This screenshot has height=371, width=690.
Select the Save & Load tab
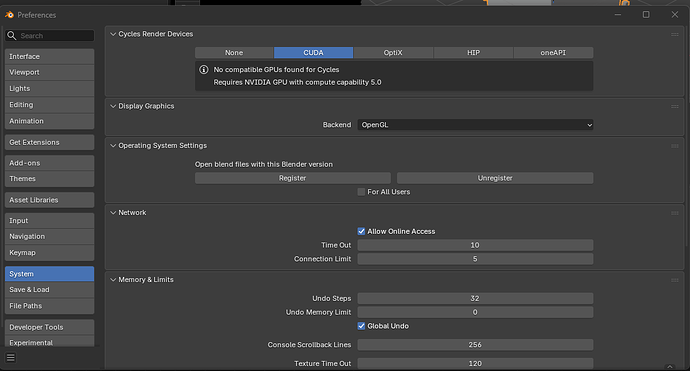pyautogui.click(x=49, y=290)
